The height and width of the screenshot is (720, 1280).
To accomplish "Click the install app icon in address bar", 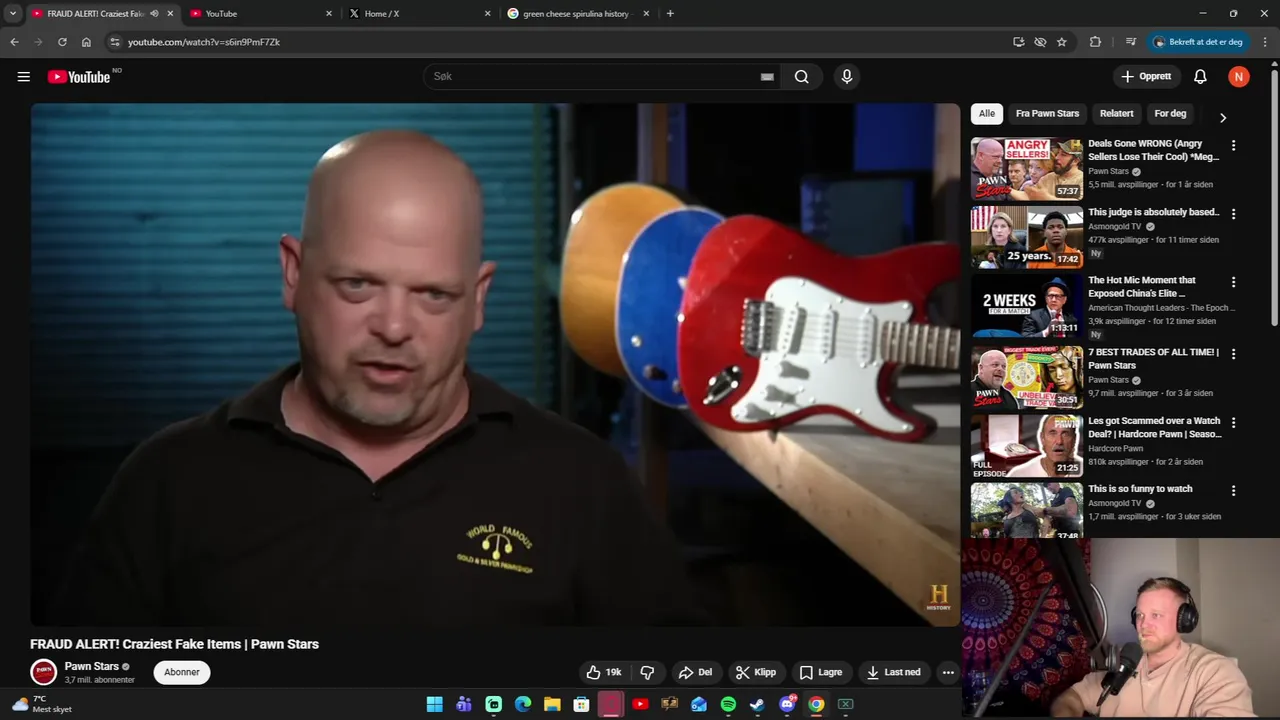I will coord(1018,42).
